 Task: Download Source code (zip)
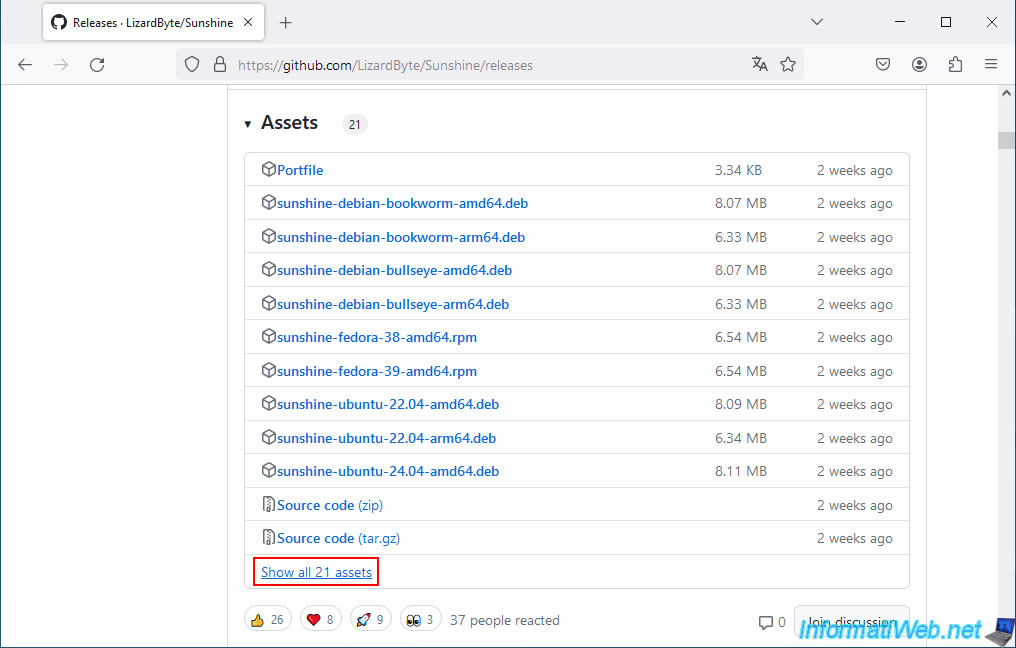tap(329, 505)
